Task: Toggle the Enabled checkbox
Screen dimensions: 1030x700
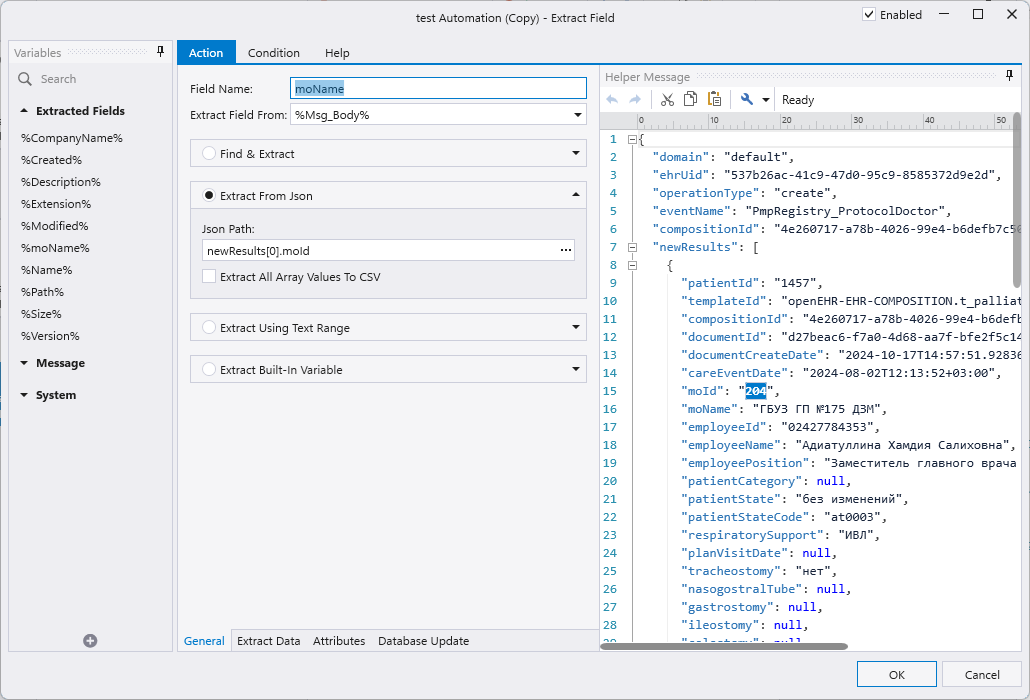Action: pyautogui.click(x=869, y=15)
